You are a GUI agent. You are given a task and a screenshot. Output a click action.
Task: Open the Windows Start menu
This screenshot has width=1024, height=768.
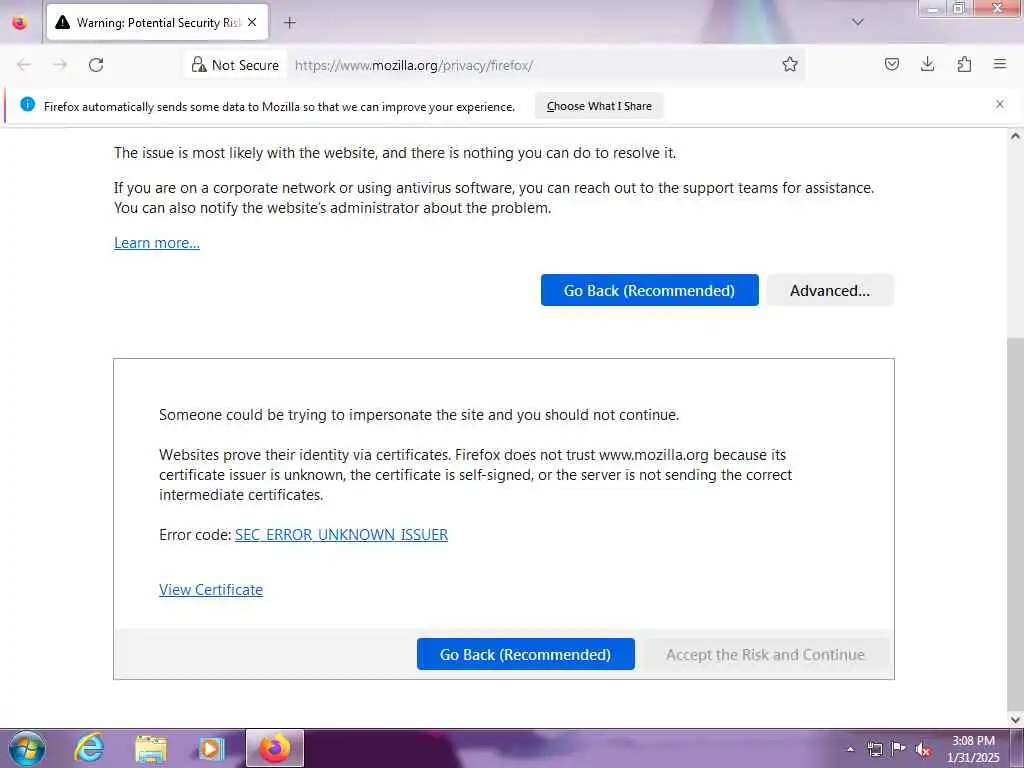(x=27, y=748)
